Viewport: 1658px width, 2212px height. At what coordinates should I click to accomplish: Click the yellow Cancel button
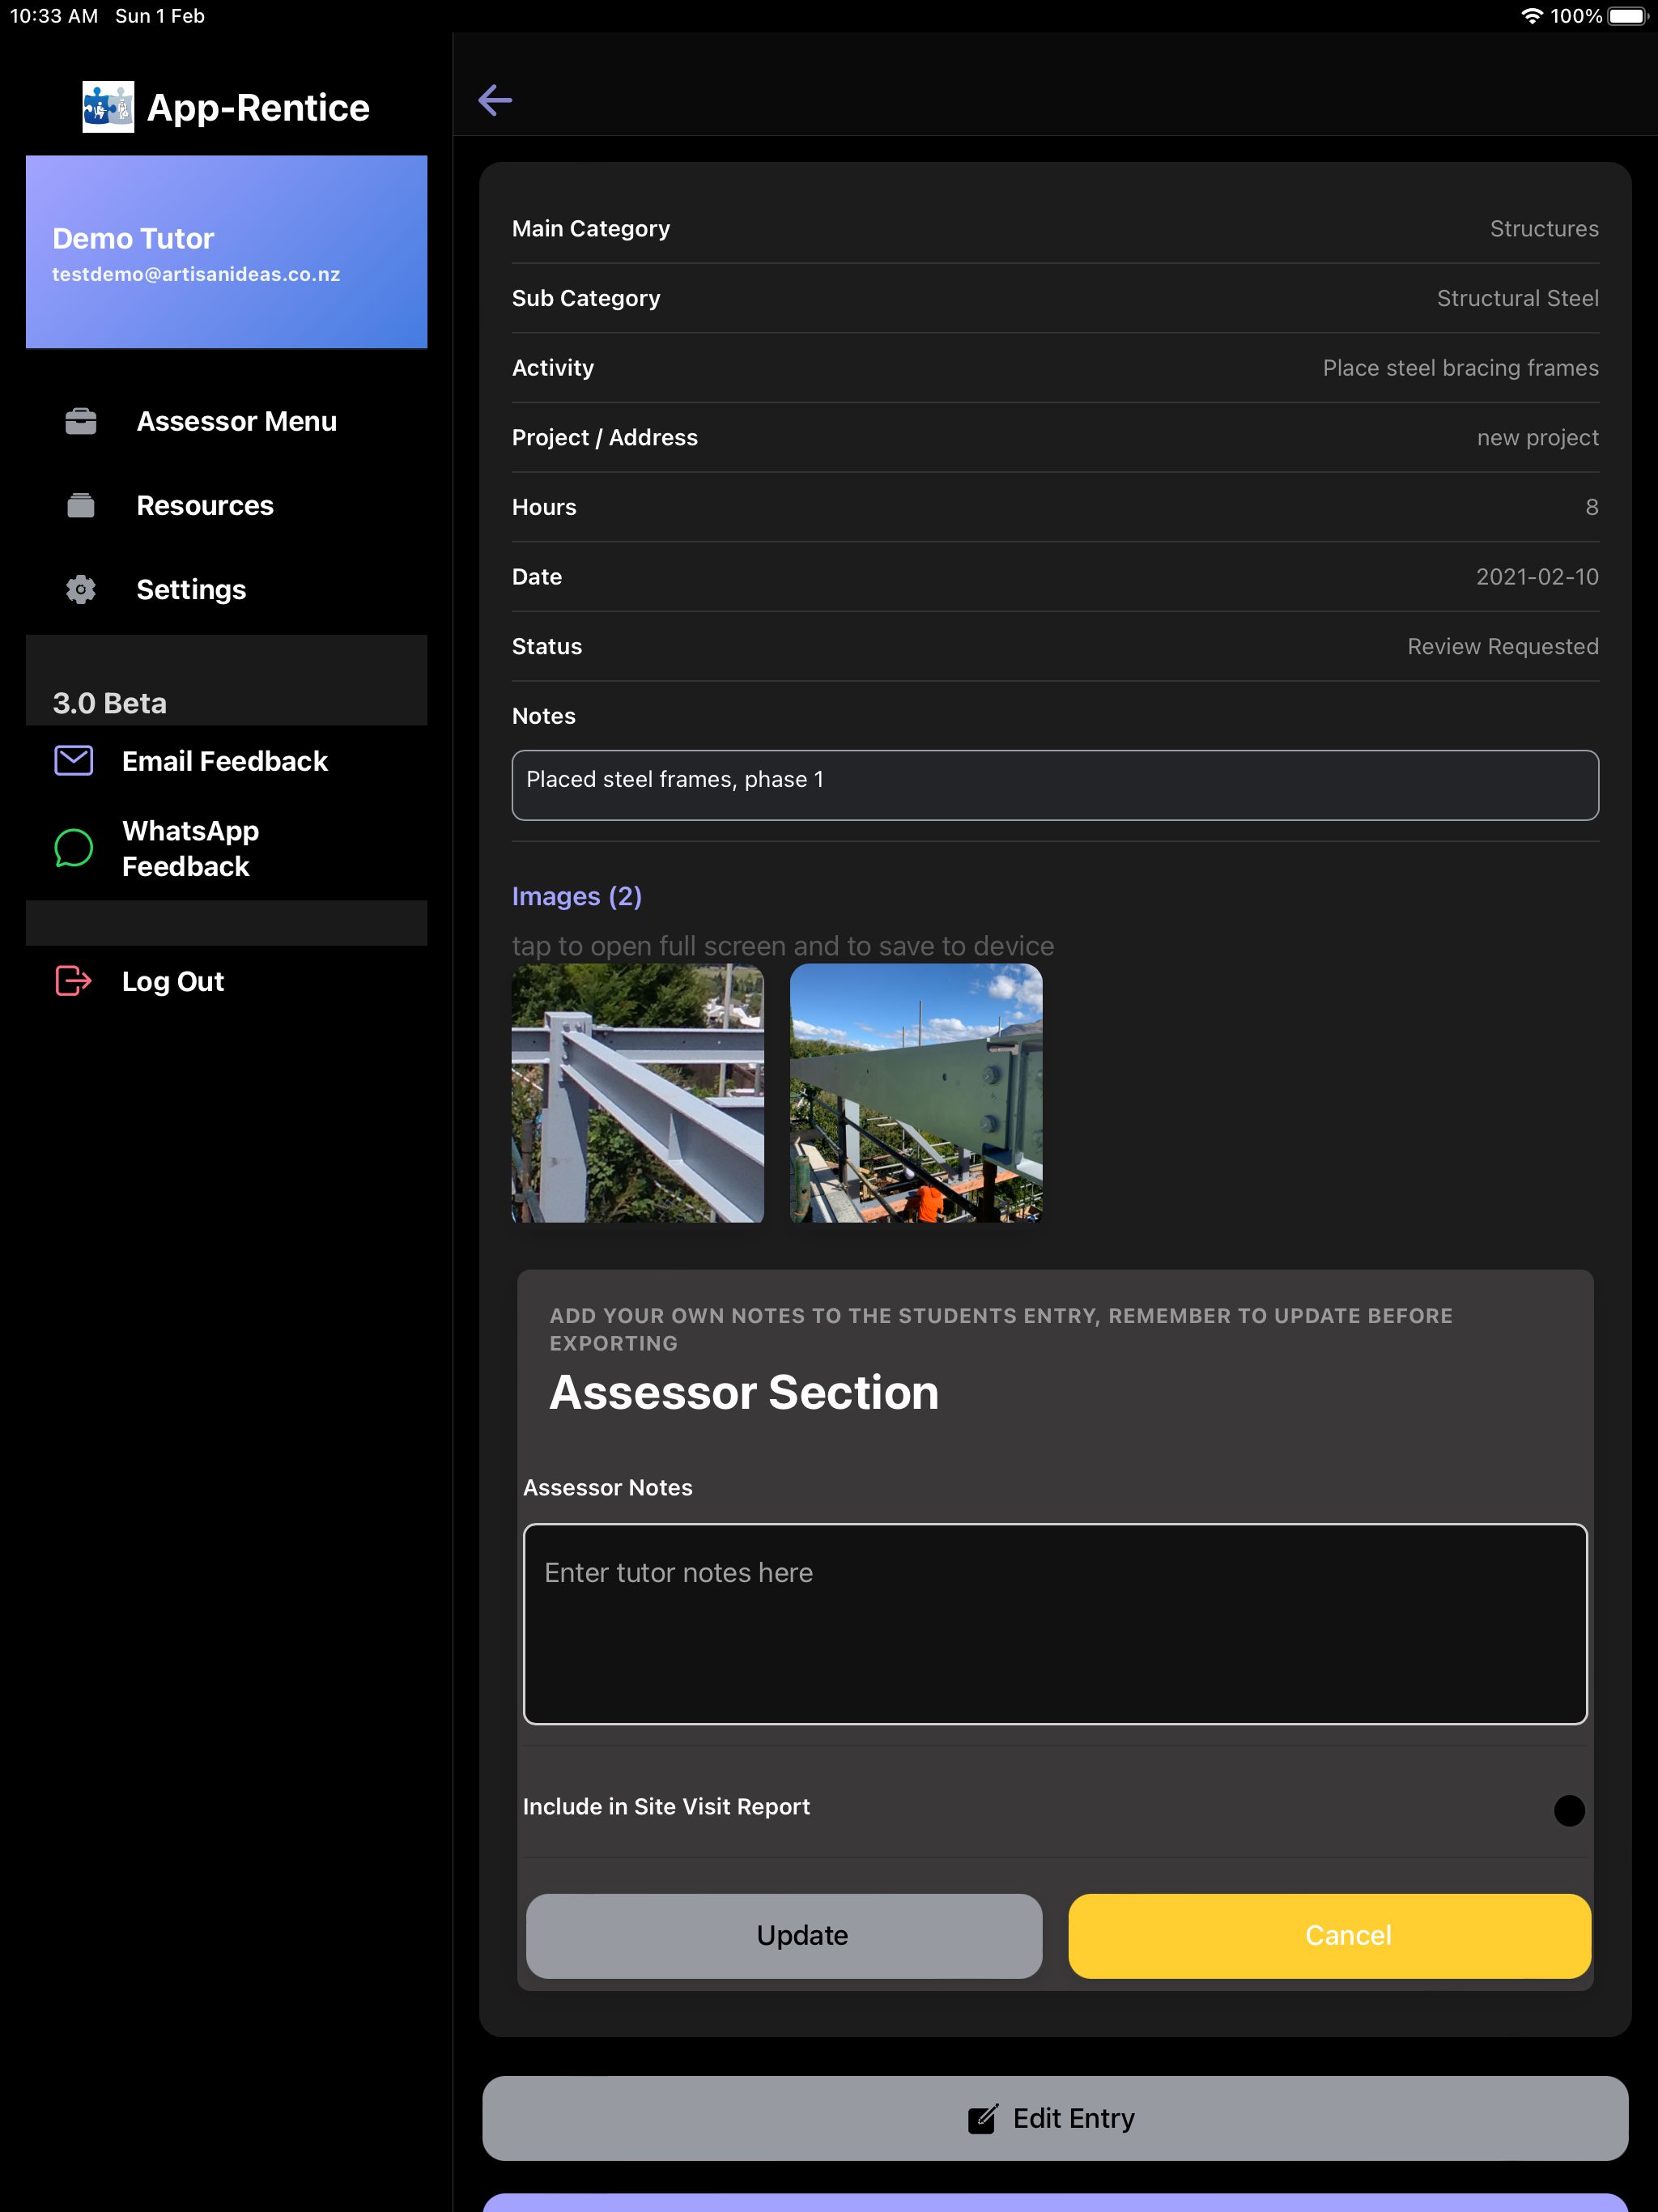click(x=1330, y=1936)
